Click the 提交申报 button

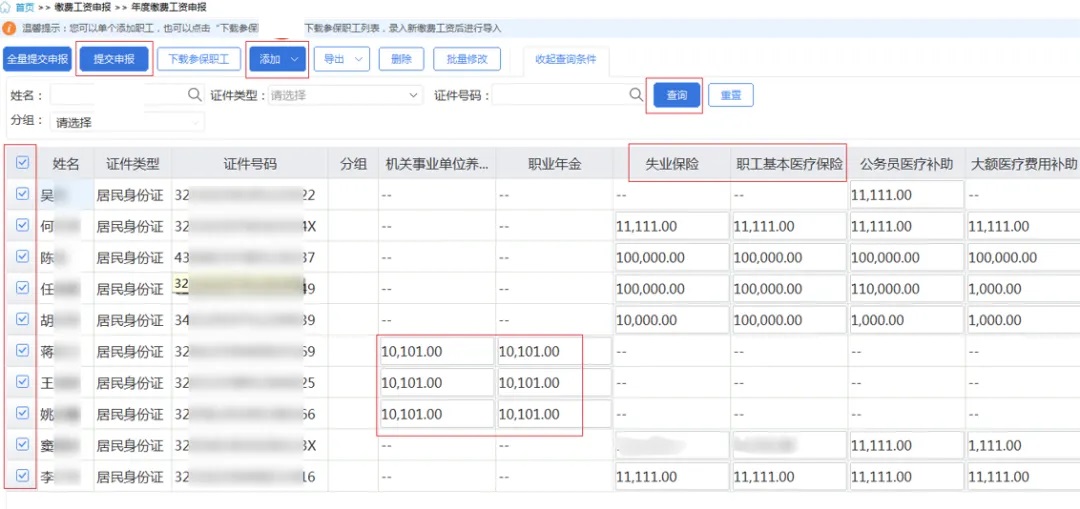[x=114, y=60]
